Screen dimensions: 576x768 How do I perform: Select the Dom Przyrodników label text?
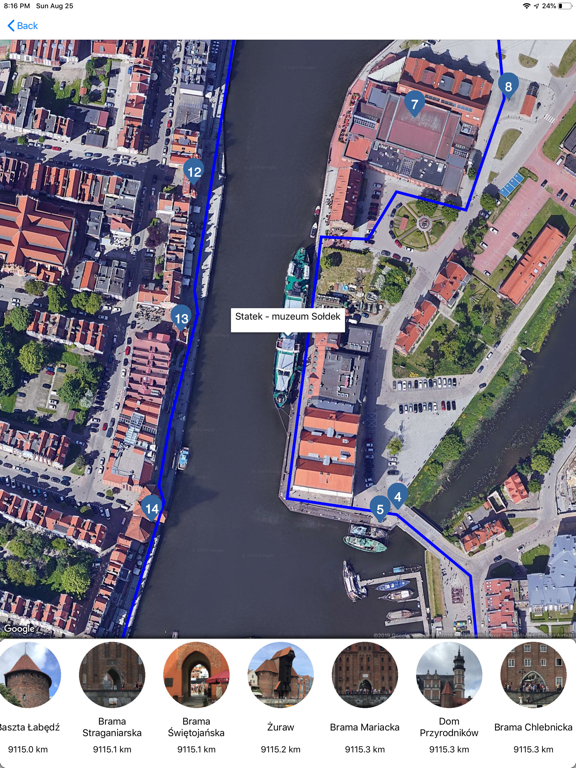point(449,727)
